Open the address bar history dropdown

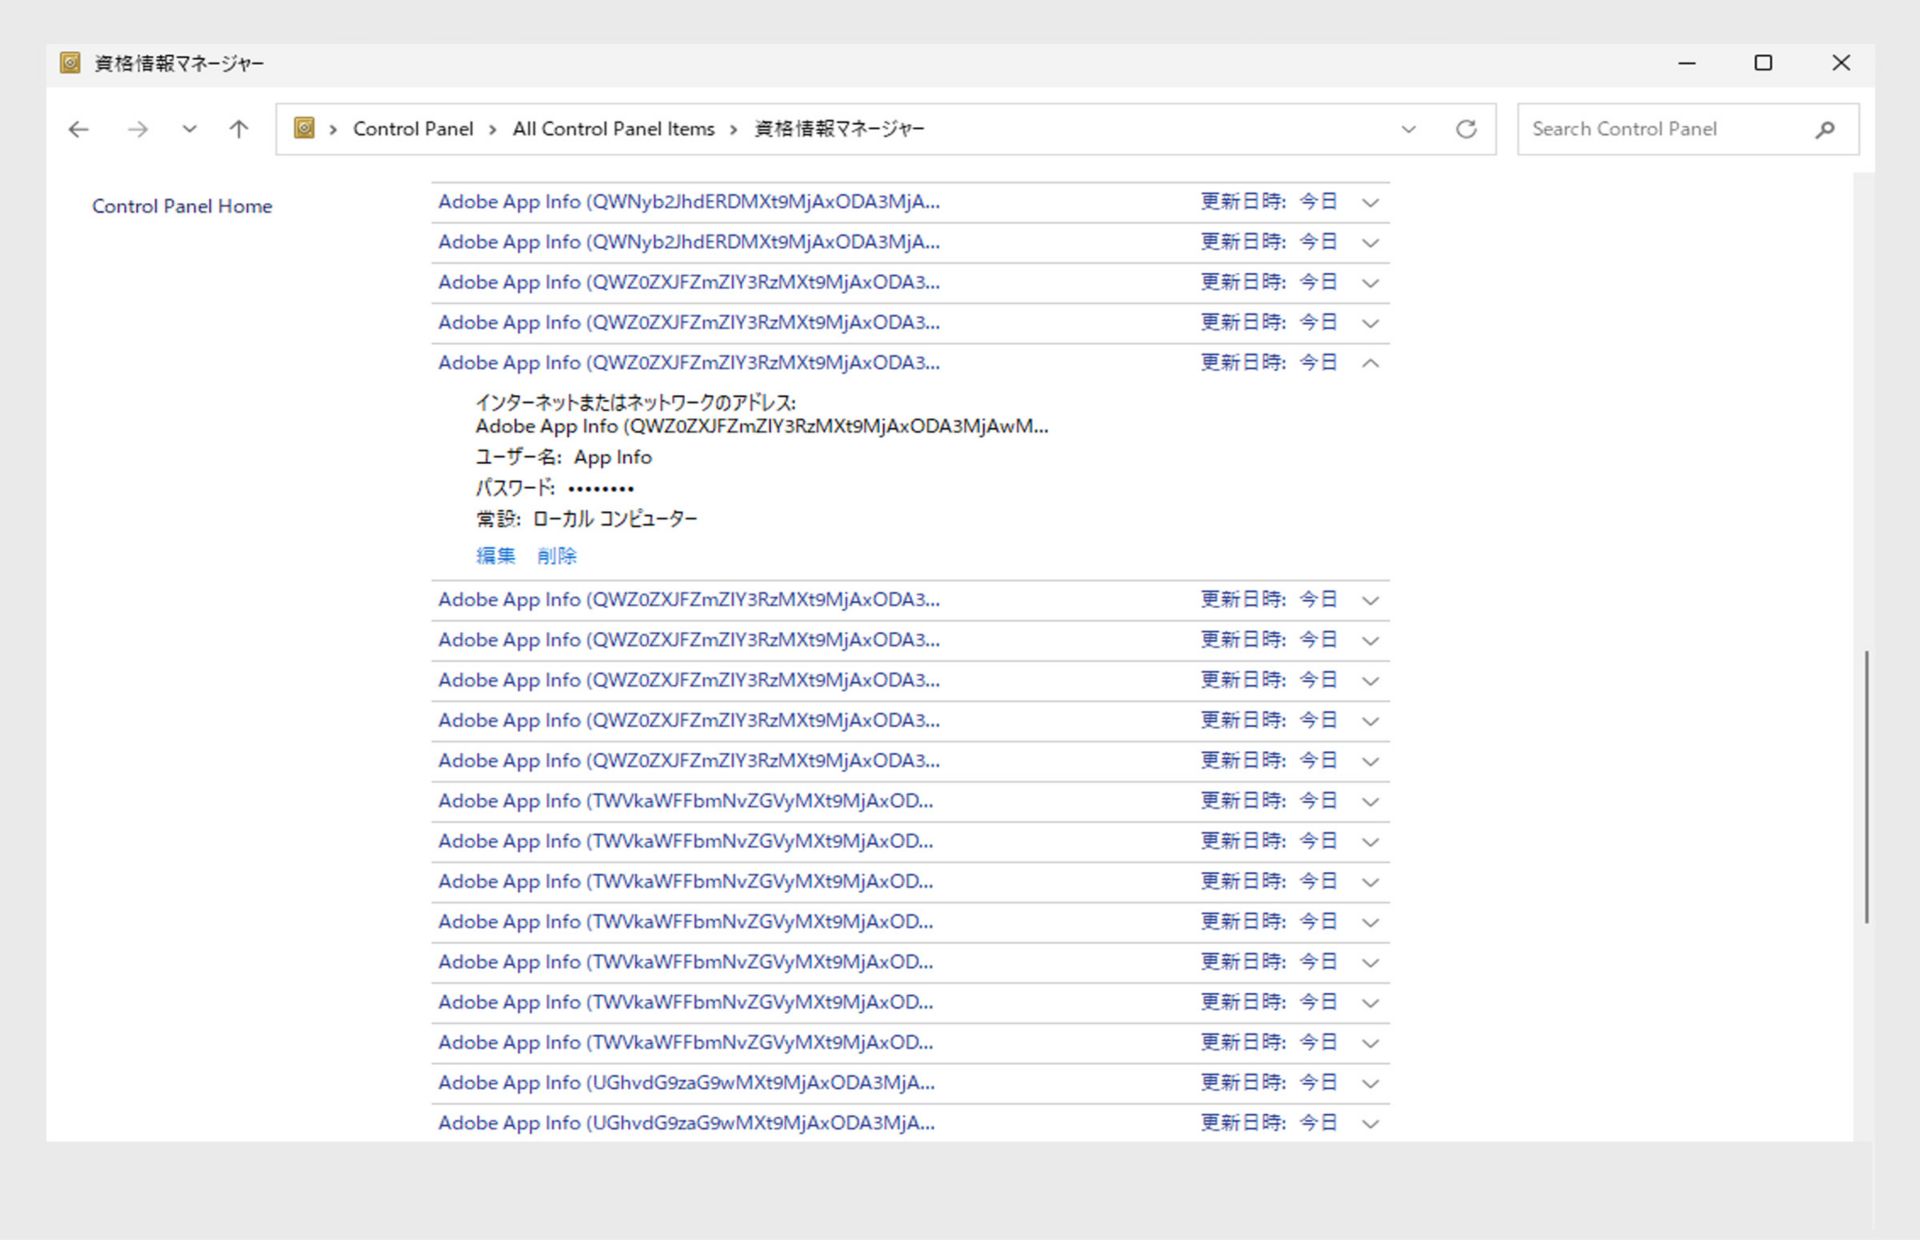1409,129
